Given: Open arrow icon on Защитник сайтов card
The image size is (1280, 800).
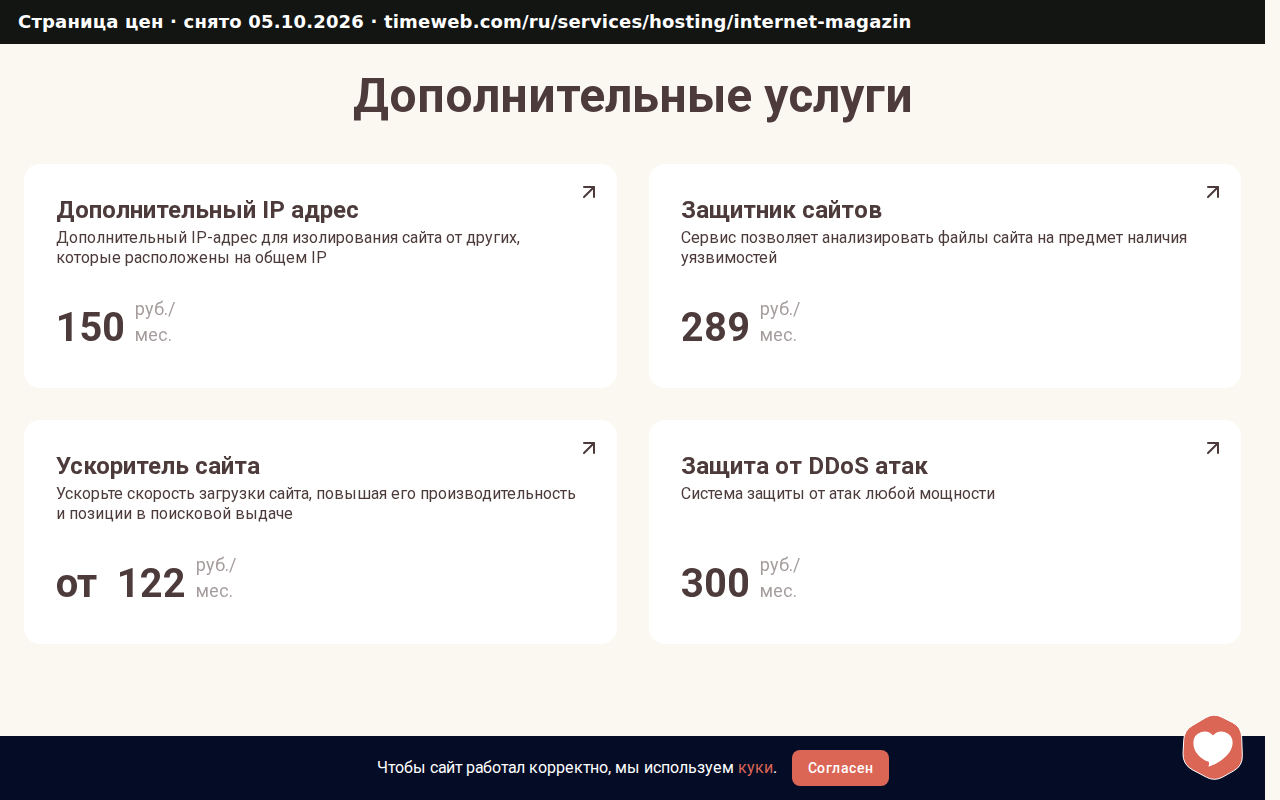Looking at the screenshot, I should click(1213, 192).
